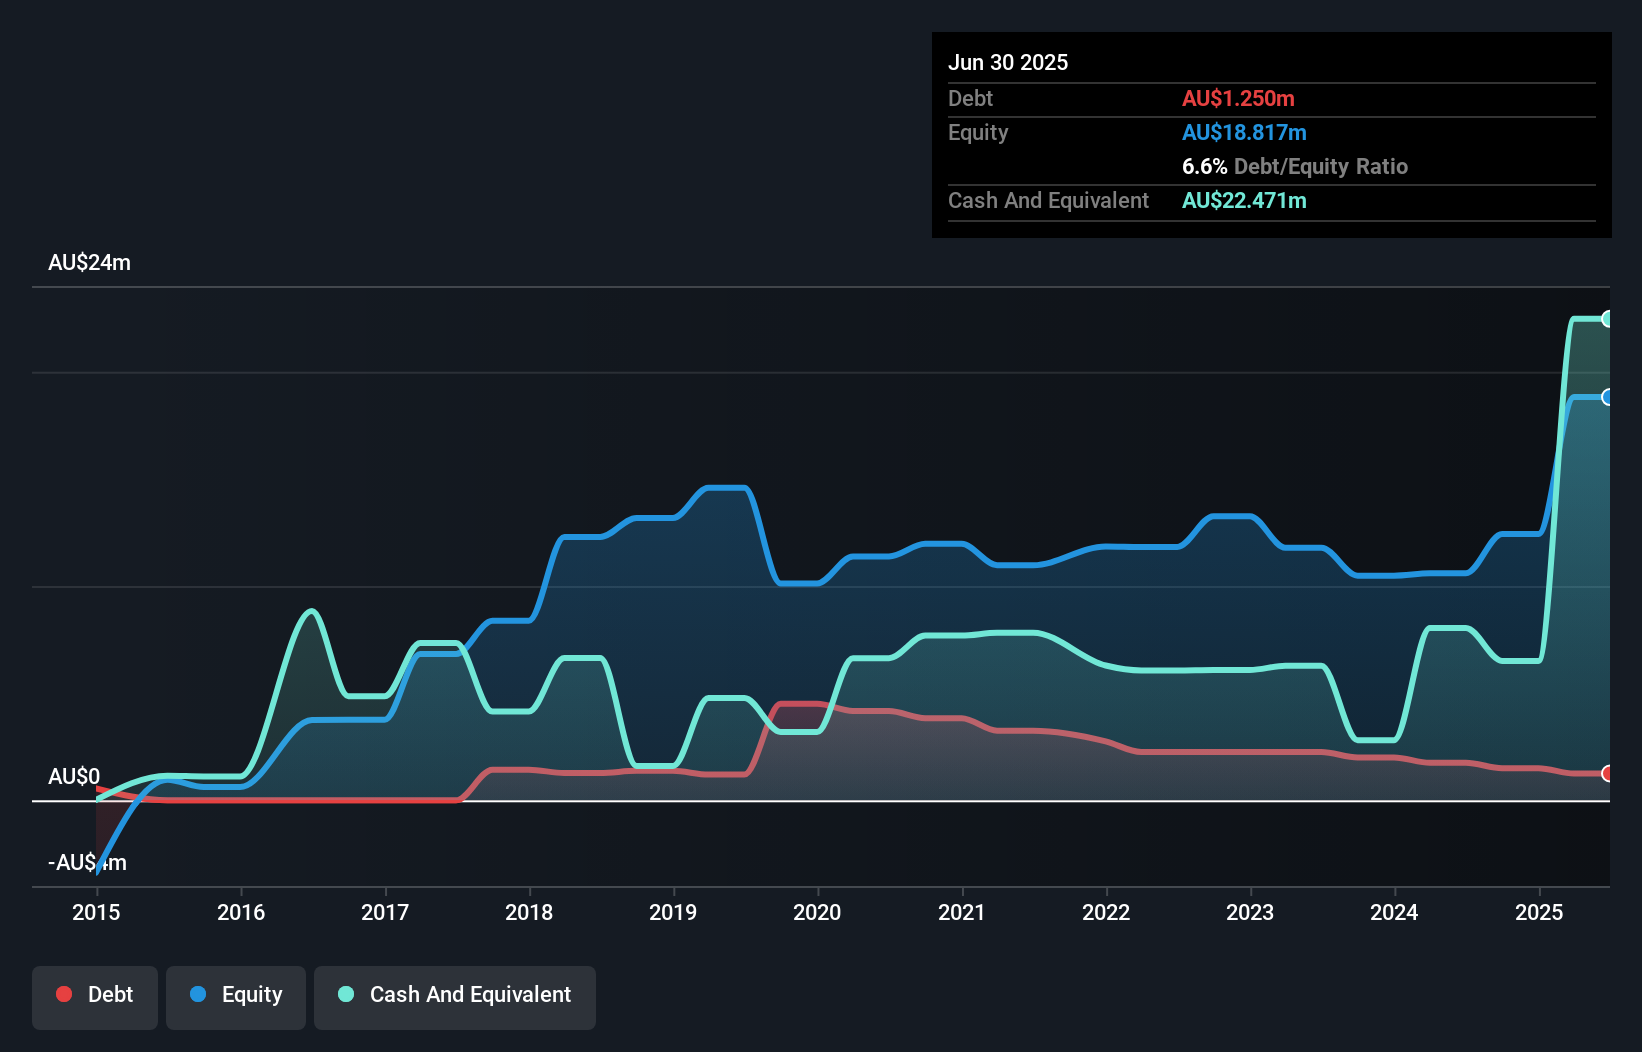Click the AU$24m axis label
Viewport: 1642px width, 1052px height.
pos(91,262)
